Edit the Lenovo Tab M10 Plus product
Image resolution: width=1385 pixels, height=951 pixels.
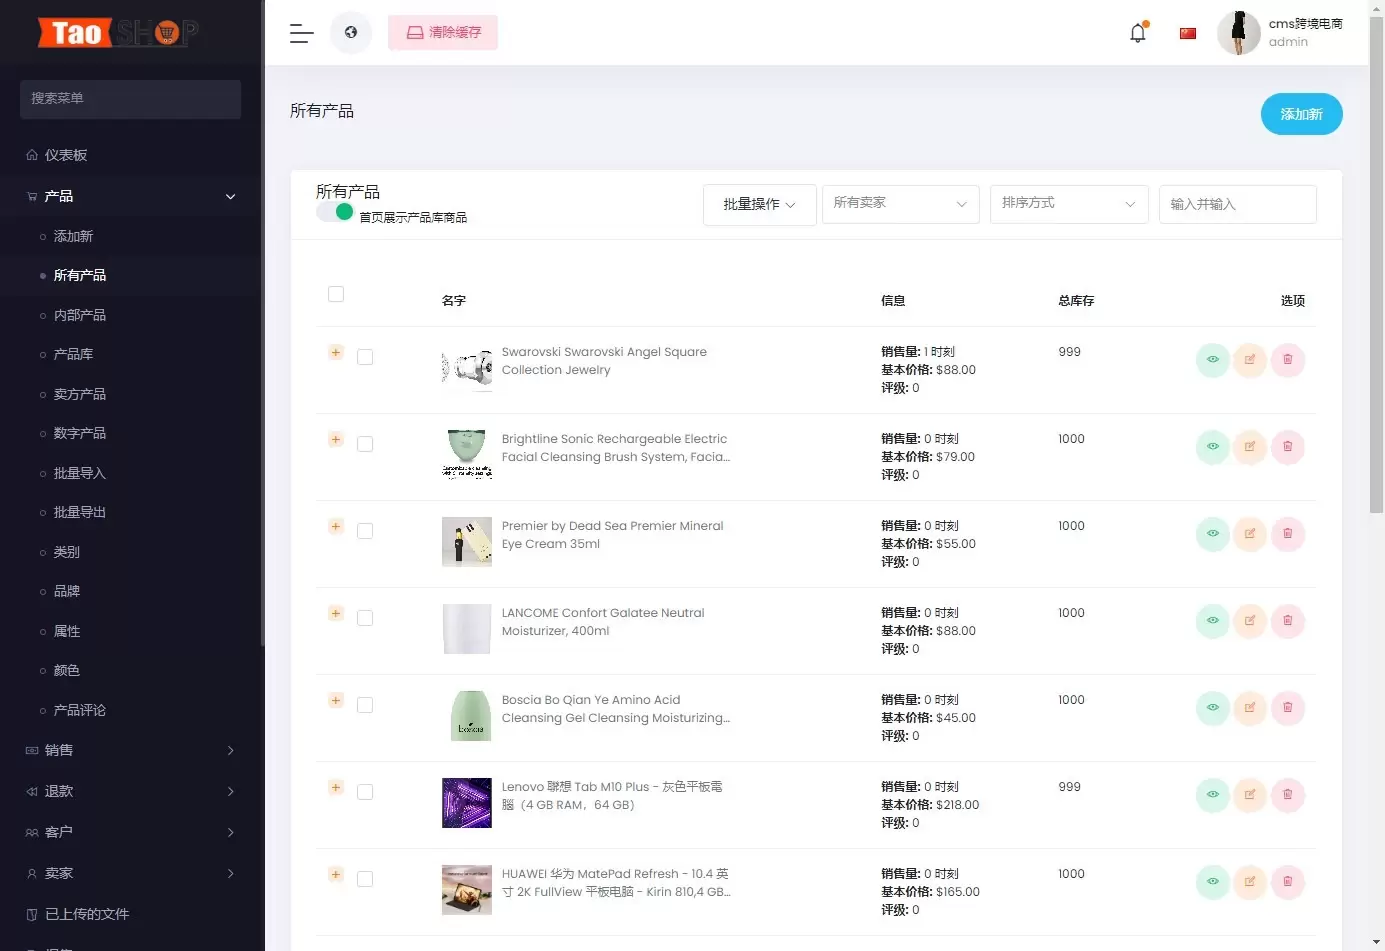coord(1250,795)
